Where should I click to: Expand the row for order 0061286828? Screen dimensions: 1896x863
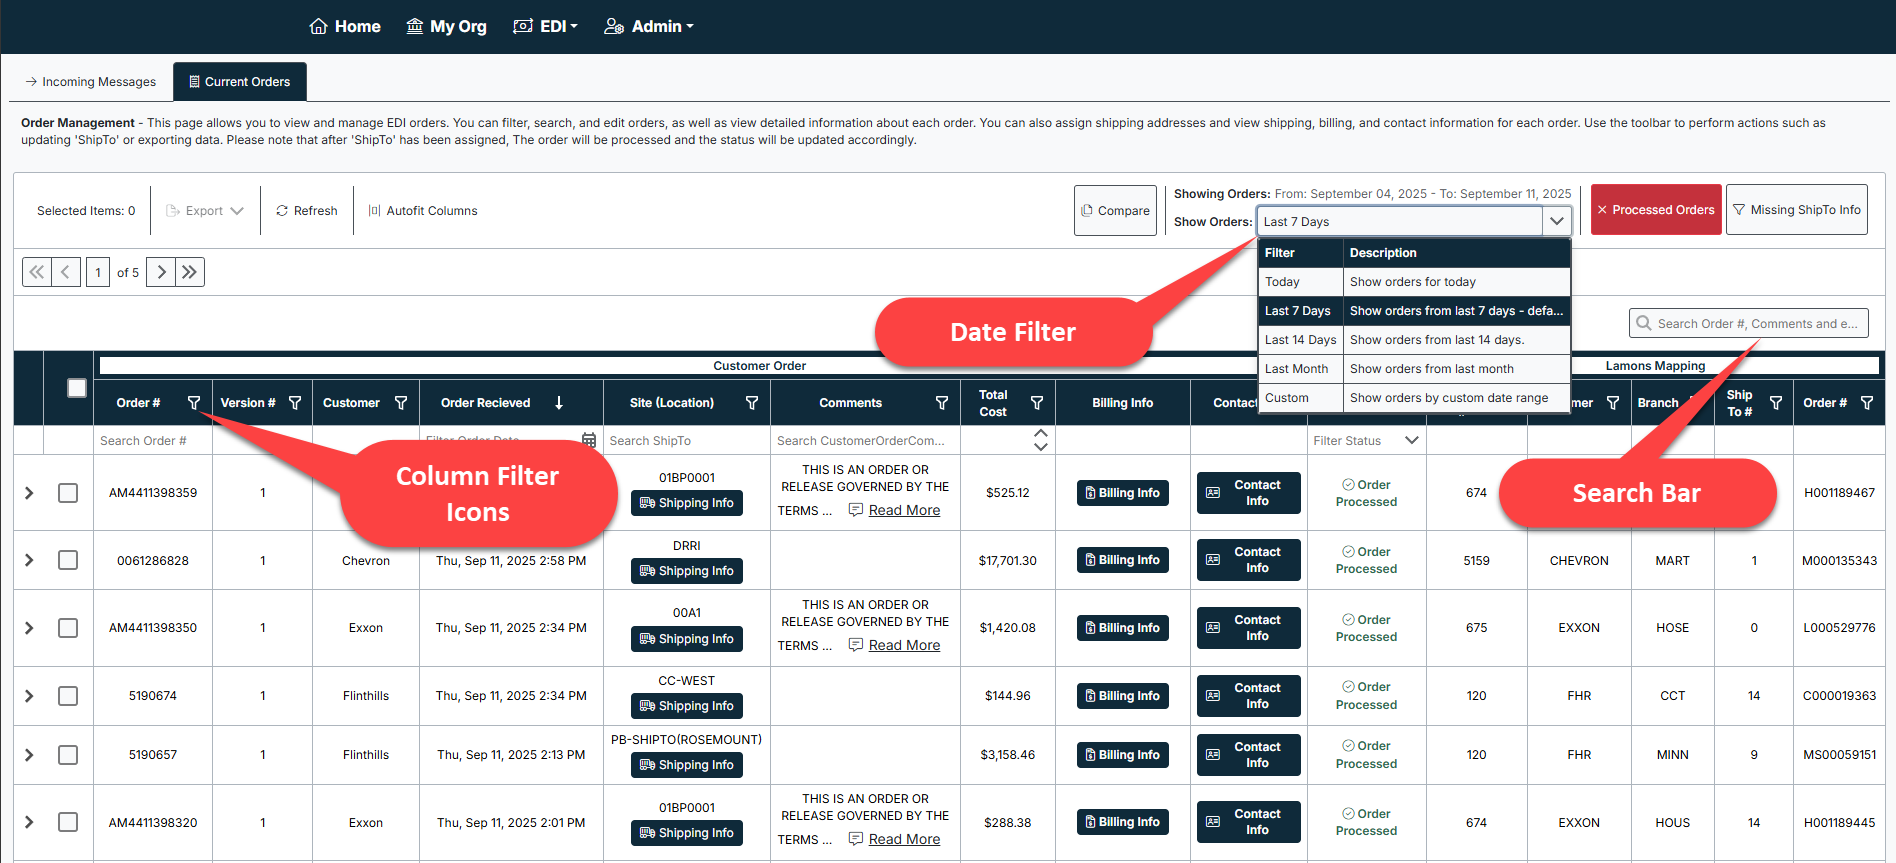coord(29,560)
